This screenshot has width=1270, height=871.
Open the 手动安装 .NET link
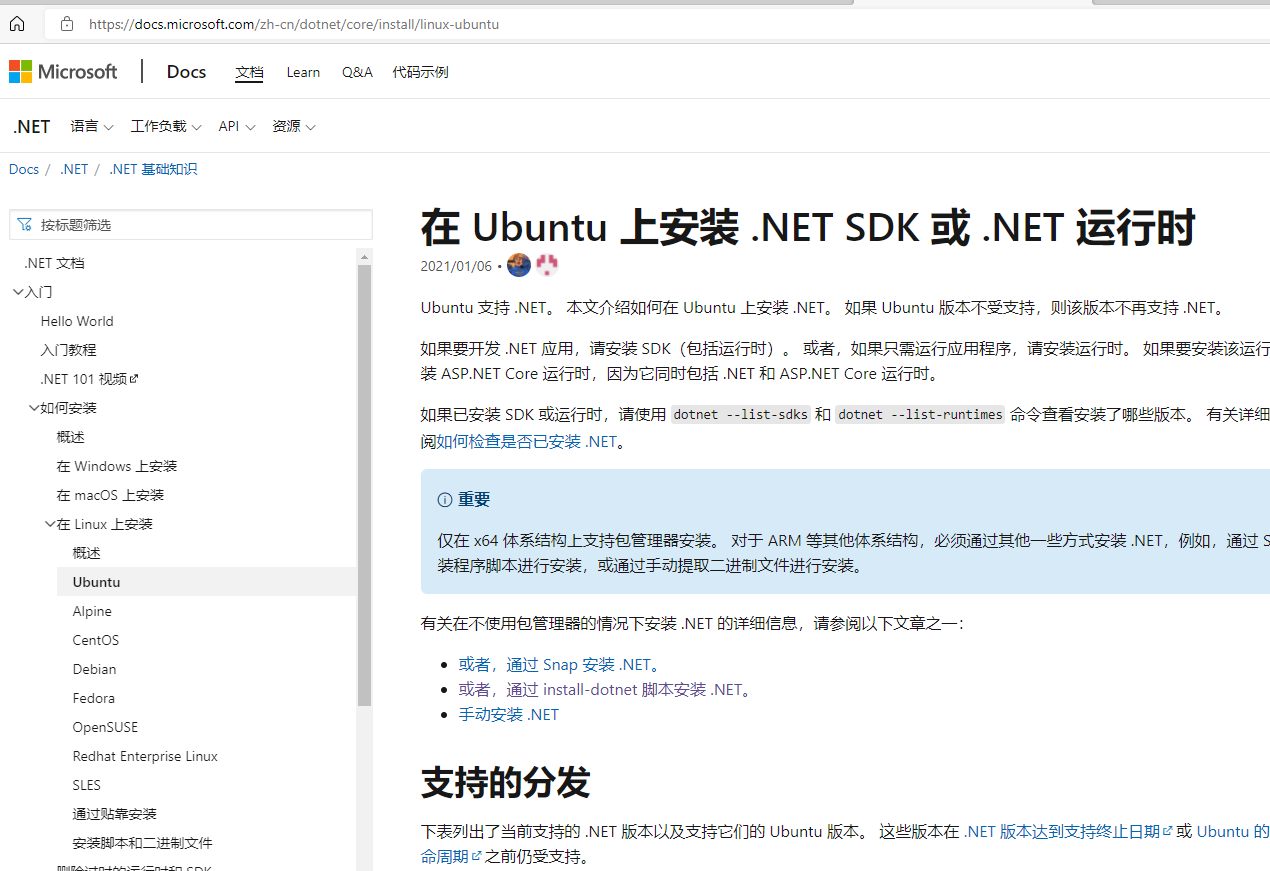pyautogui.click(x=509, y=714)
